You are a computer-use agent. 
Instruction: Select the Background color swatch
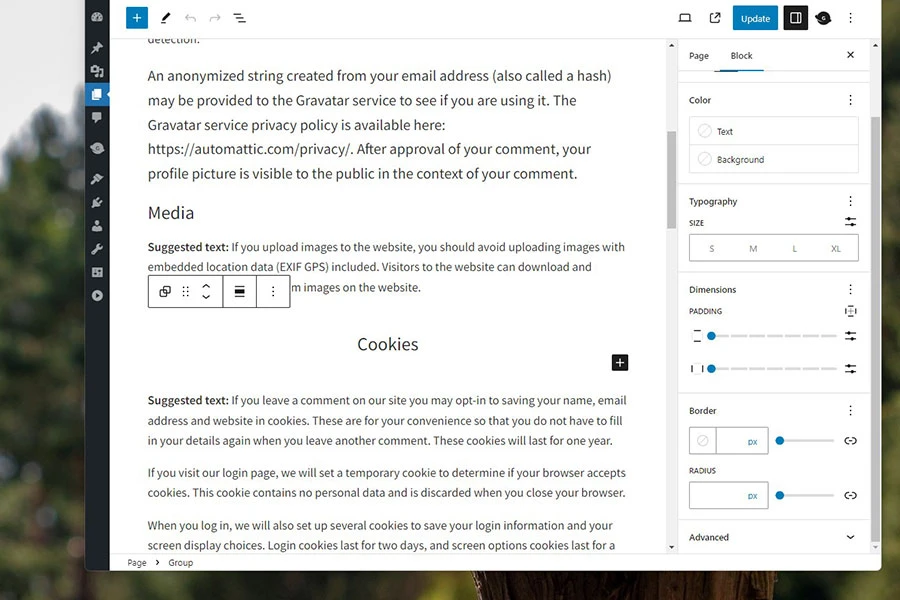point(775,158)
